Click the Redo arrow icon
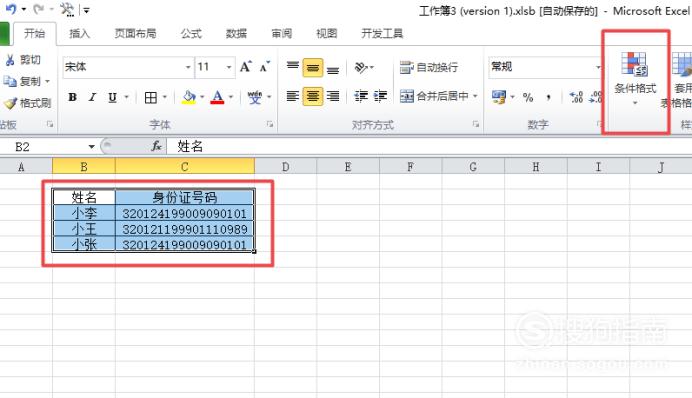Screen dimensions: 692x398 (x=38, y=8)
